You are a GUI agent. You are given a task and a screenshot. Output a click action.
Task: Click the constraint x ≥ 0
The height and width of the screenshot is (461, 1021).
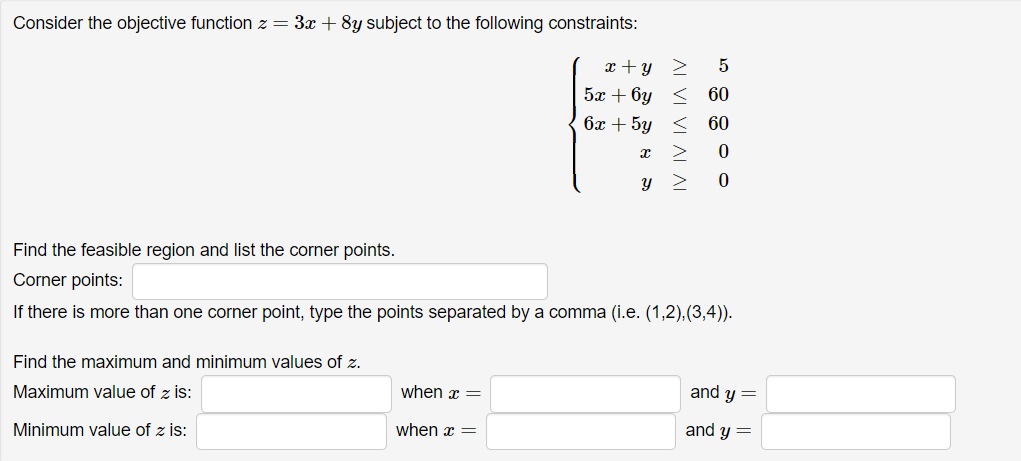[x=684, y=152]
